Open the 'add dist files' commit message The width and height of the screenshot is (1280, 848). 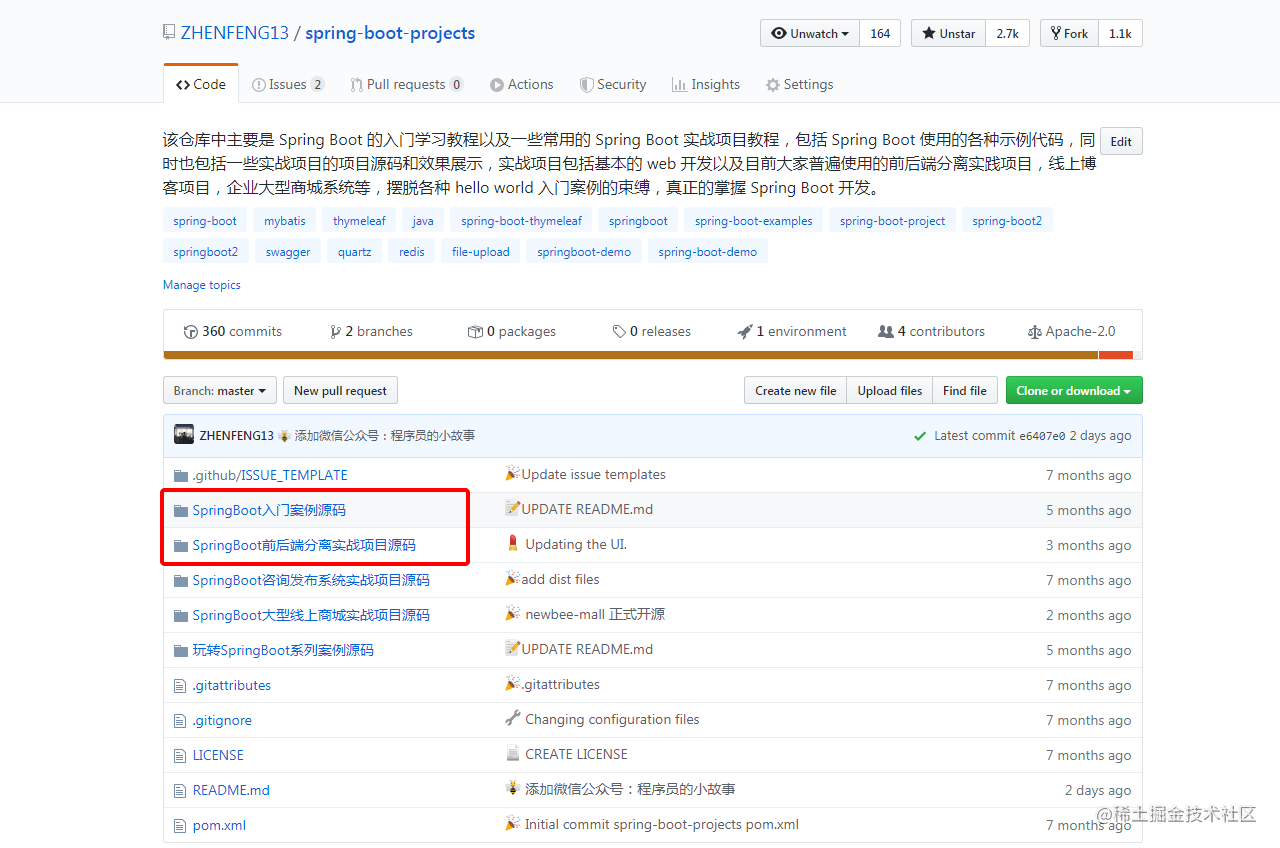click(x=561, y=579)
